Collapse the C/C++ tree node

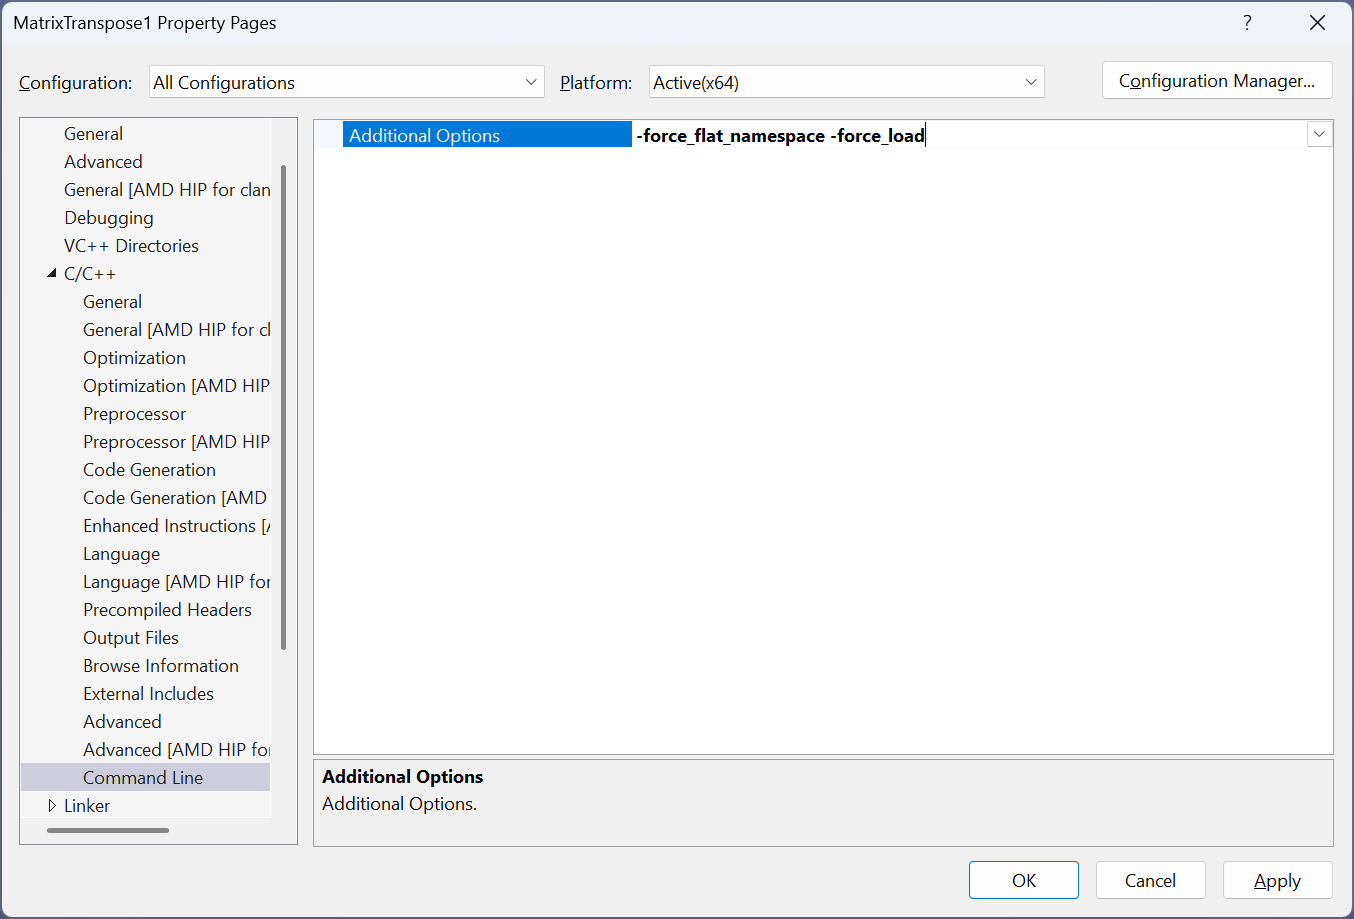pos(52,274)
